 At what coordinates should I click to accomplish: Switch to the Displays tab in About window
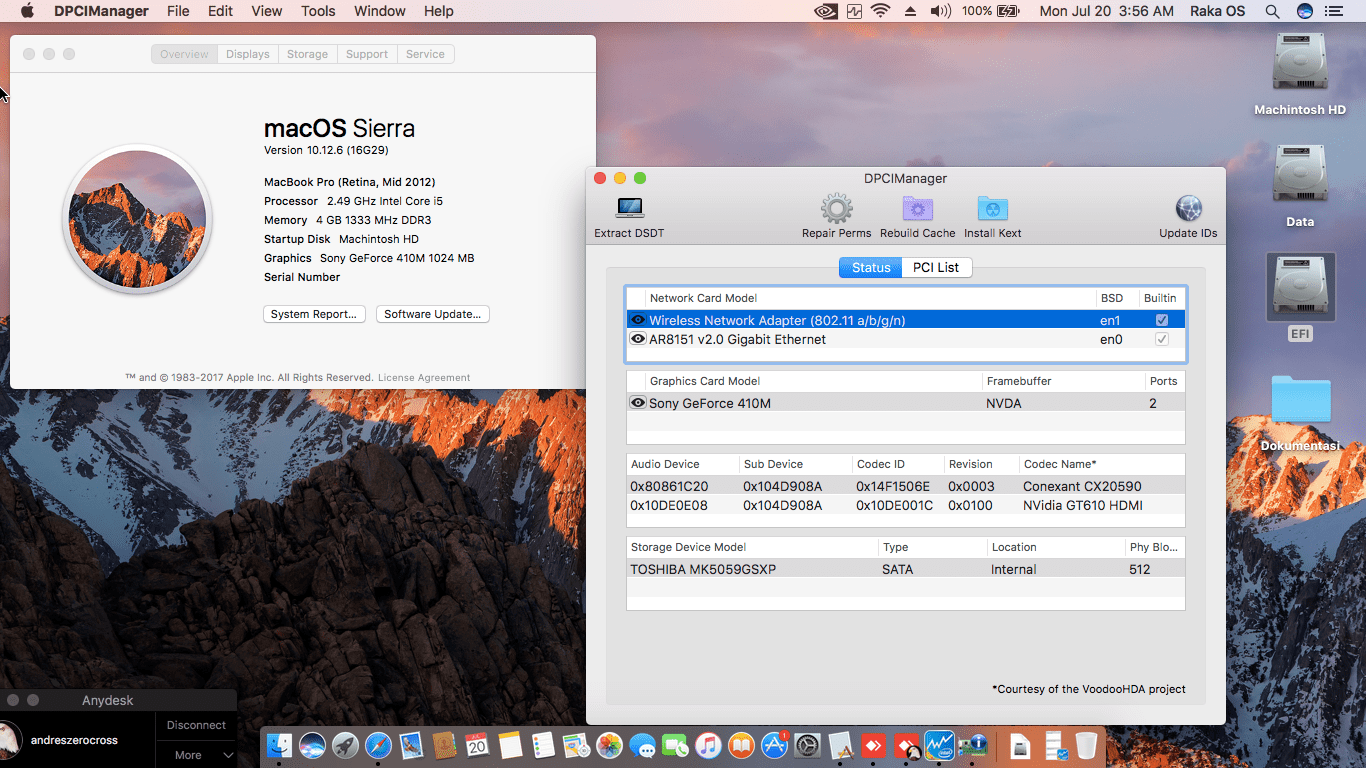(248, 54)
